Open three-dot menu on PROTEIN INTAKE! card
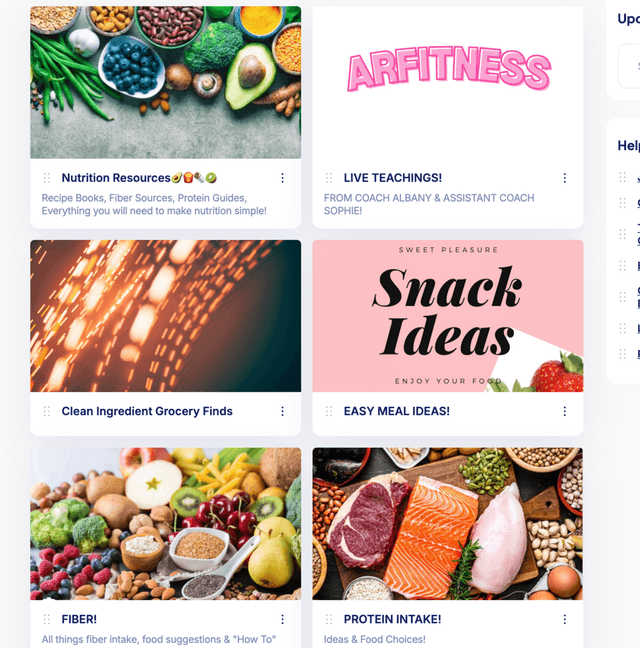Screen dimensions: 640x648 pos(564,619)
